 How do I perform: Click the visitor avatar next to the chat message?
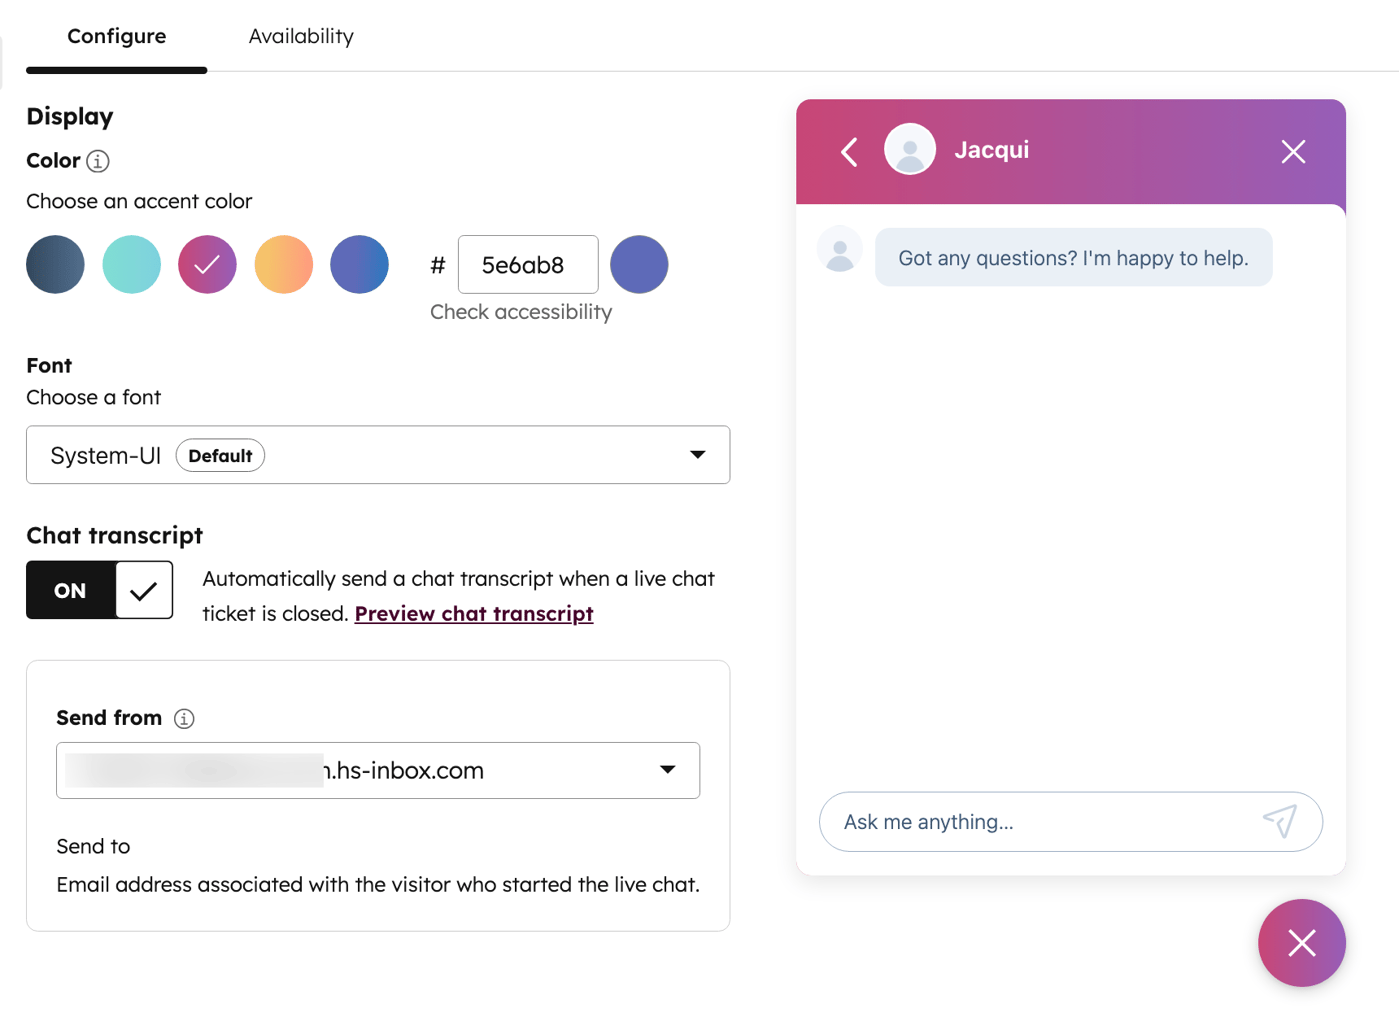pyautogui.click(x=840, y=249)
